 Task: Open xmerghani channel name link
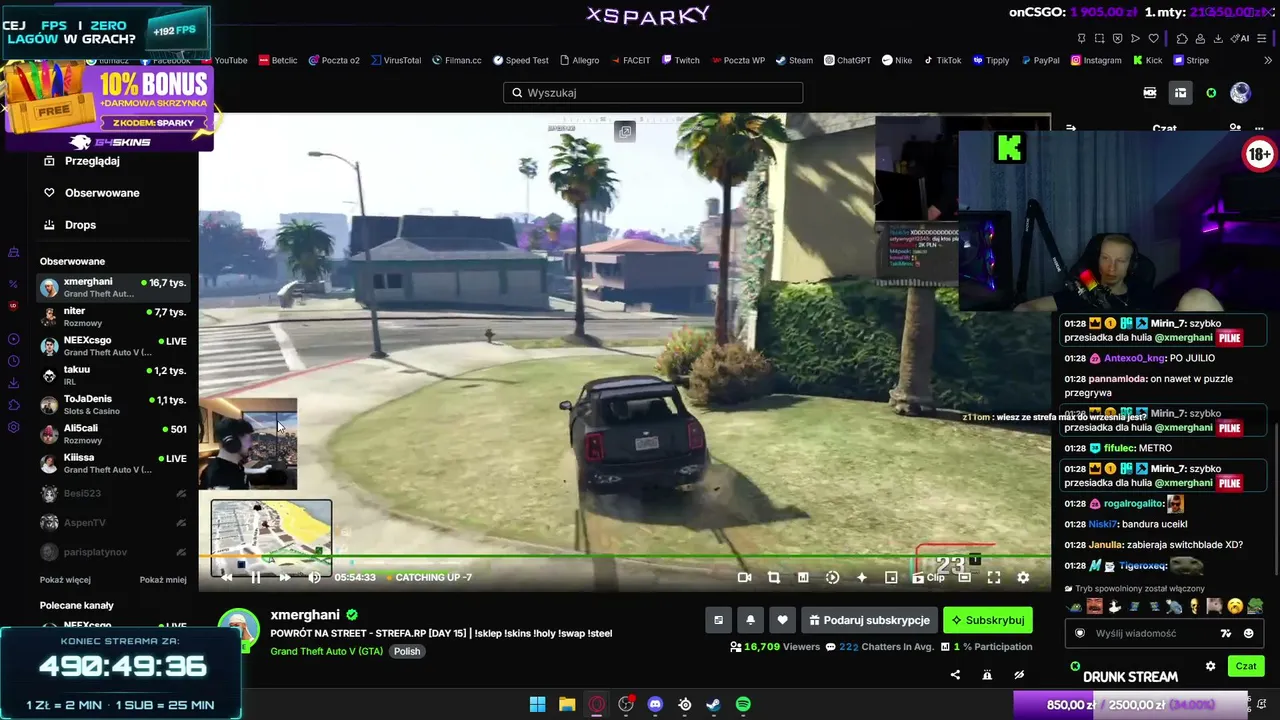[305, 615]
